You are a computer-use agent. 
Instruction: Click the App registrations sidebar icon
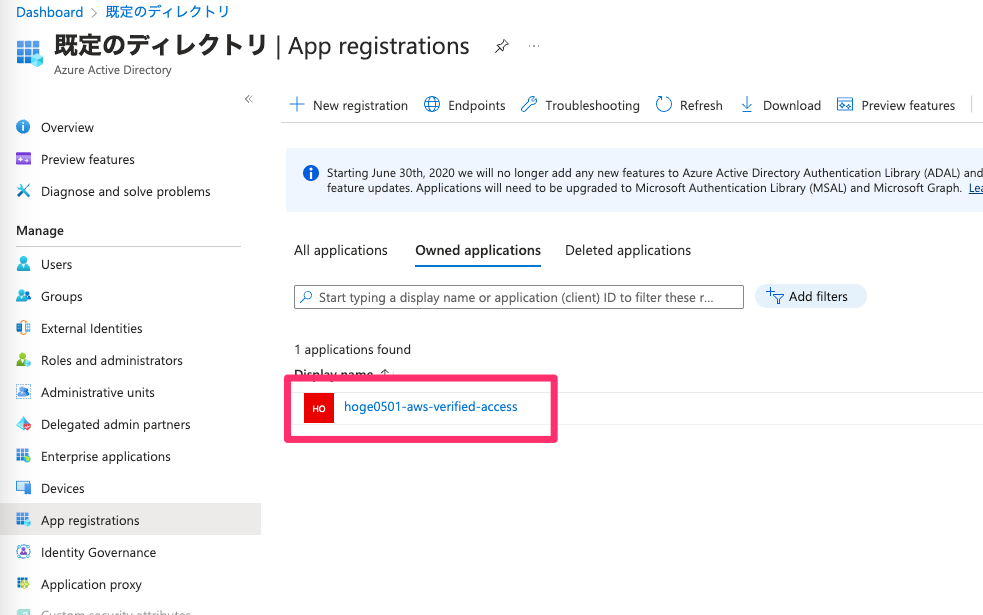23,520
